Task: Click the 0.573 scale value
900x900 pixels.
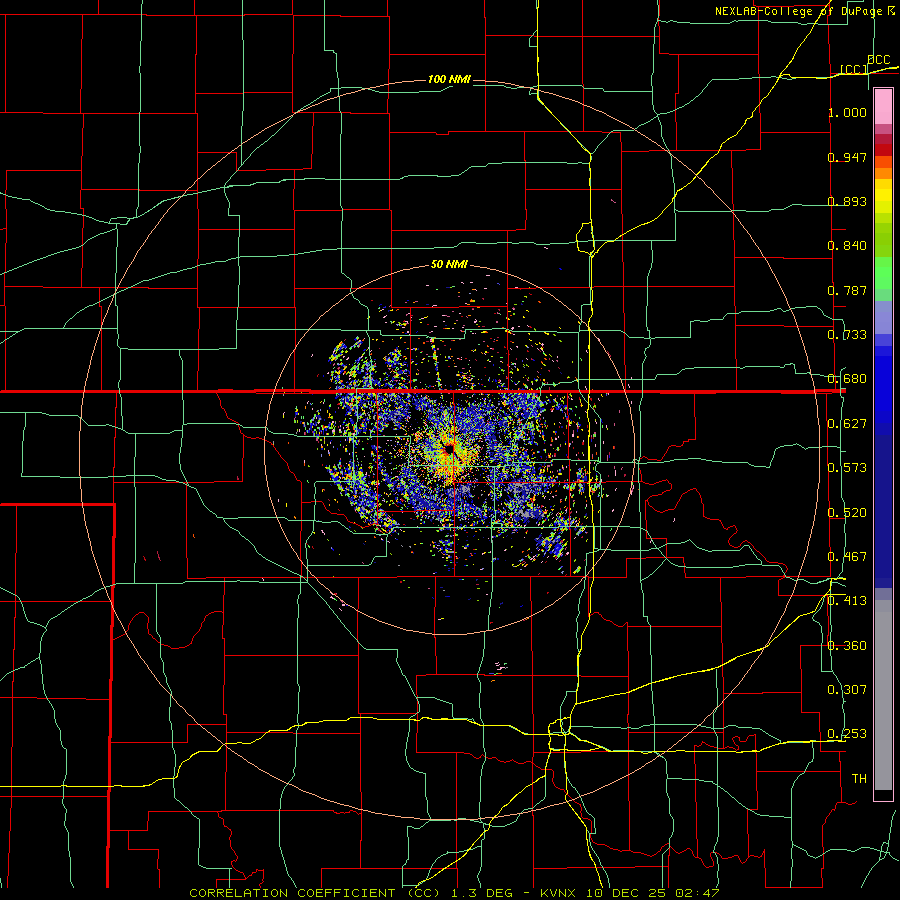Action: (847, 468)
